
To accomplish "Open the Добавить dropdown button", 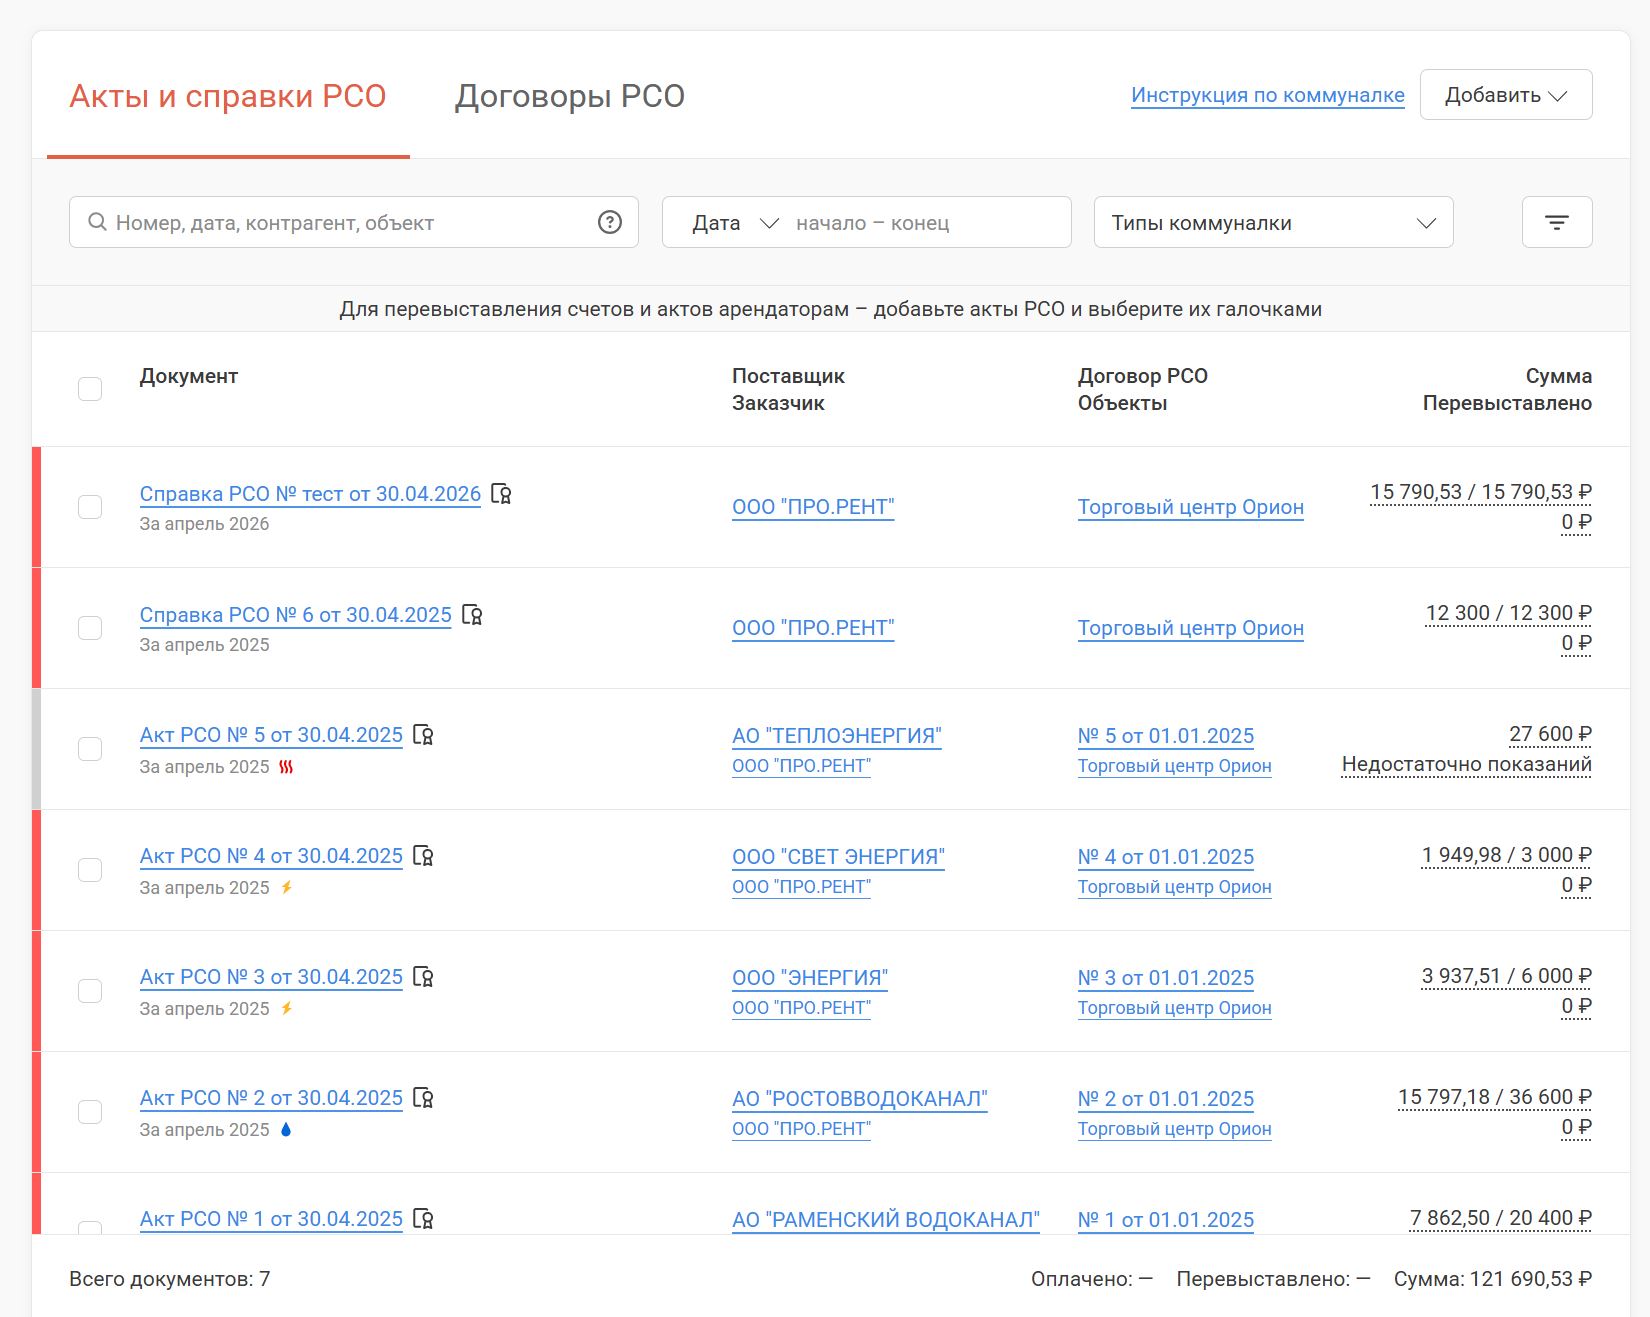I will (1506, 95).
